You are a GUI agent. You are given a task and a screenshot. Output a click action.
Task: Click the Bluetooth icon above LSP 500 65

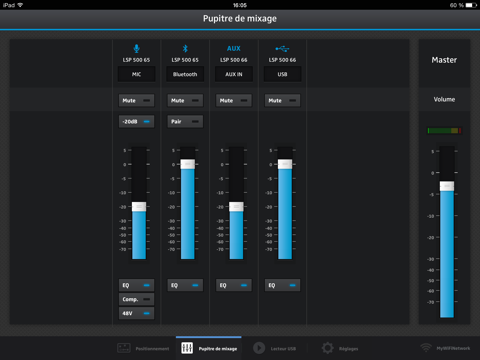(x=185, y=48)
